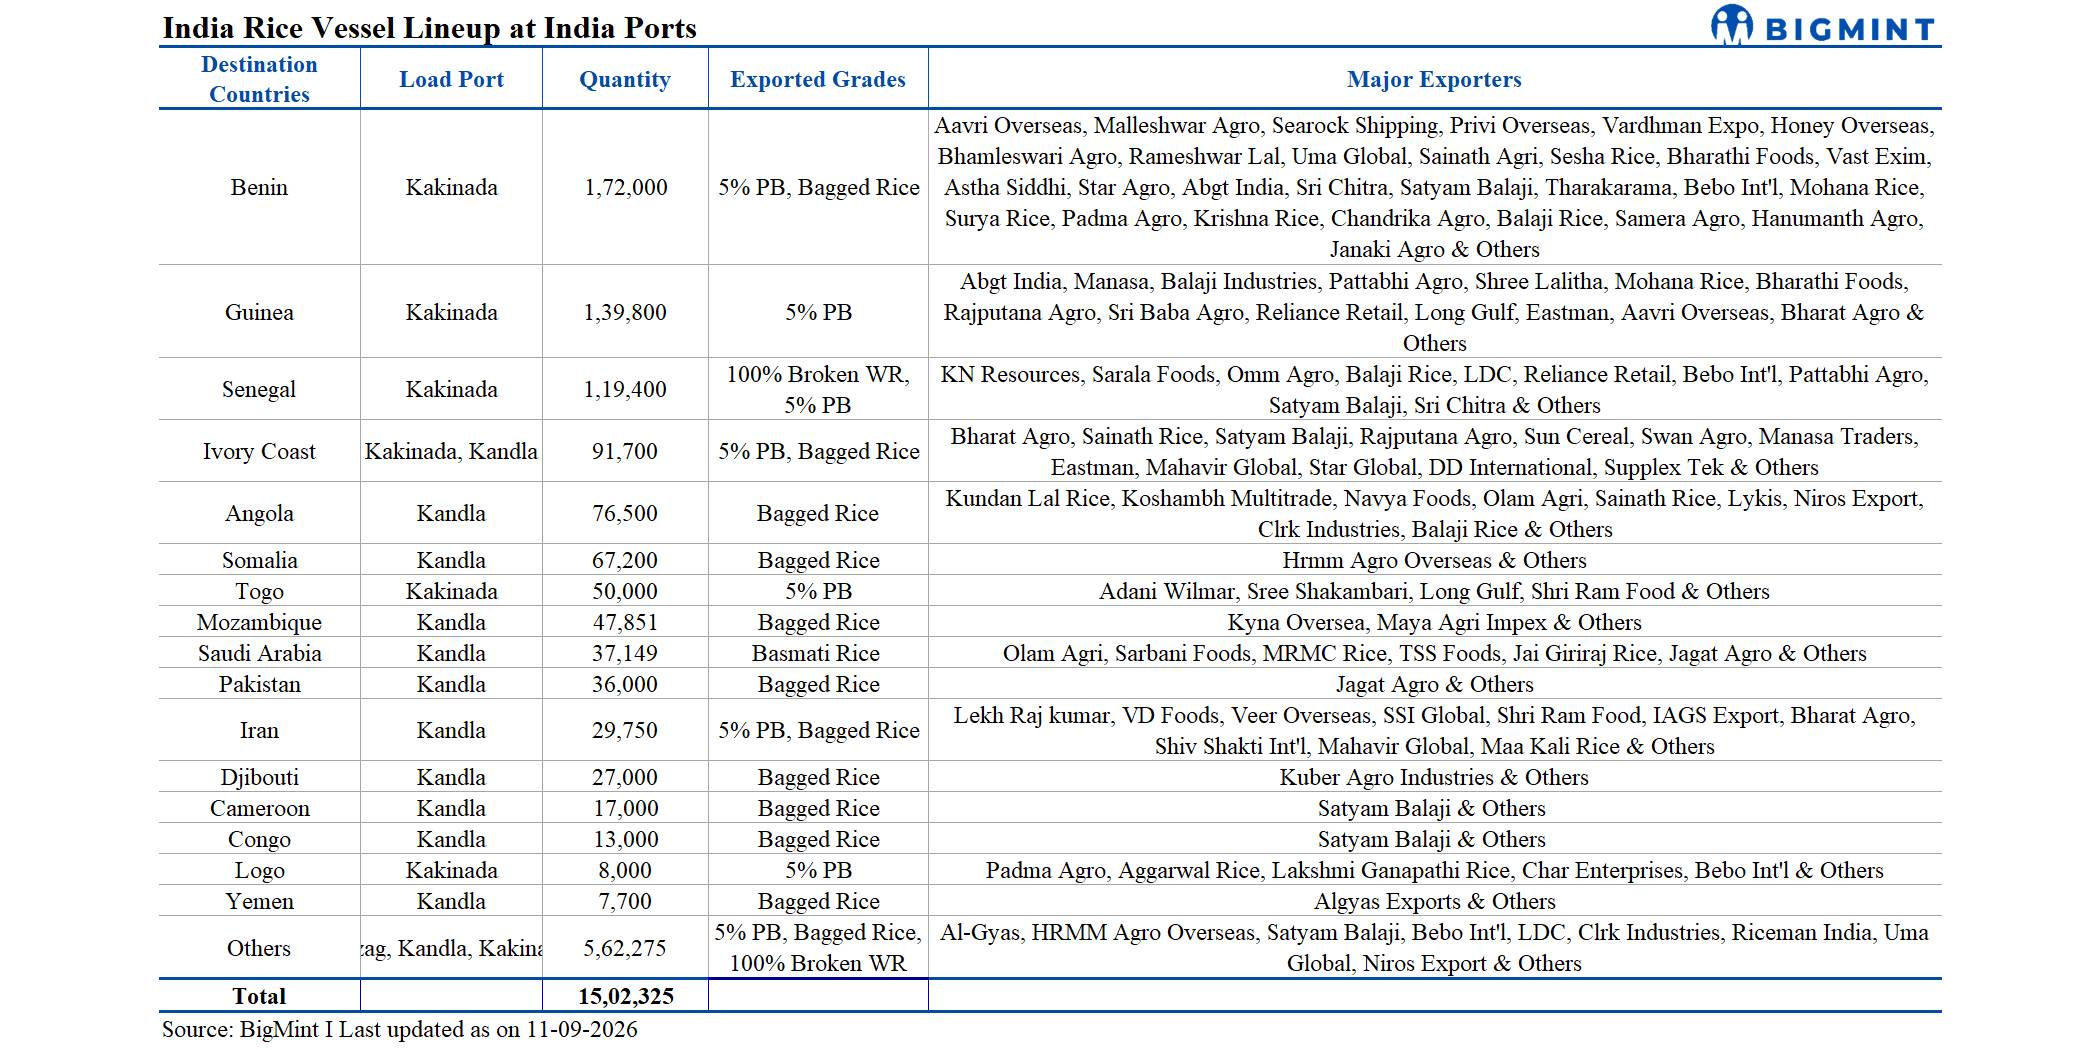The image size is (2100, 1050).
Task: Select the Somalia exporter Hrmm Agro Overseas
Action: (x=1386, y=560)
